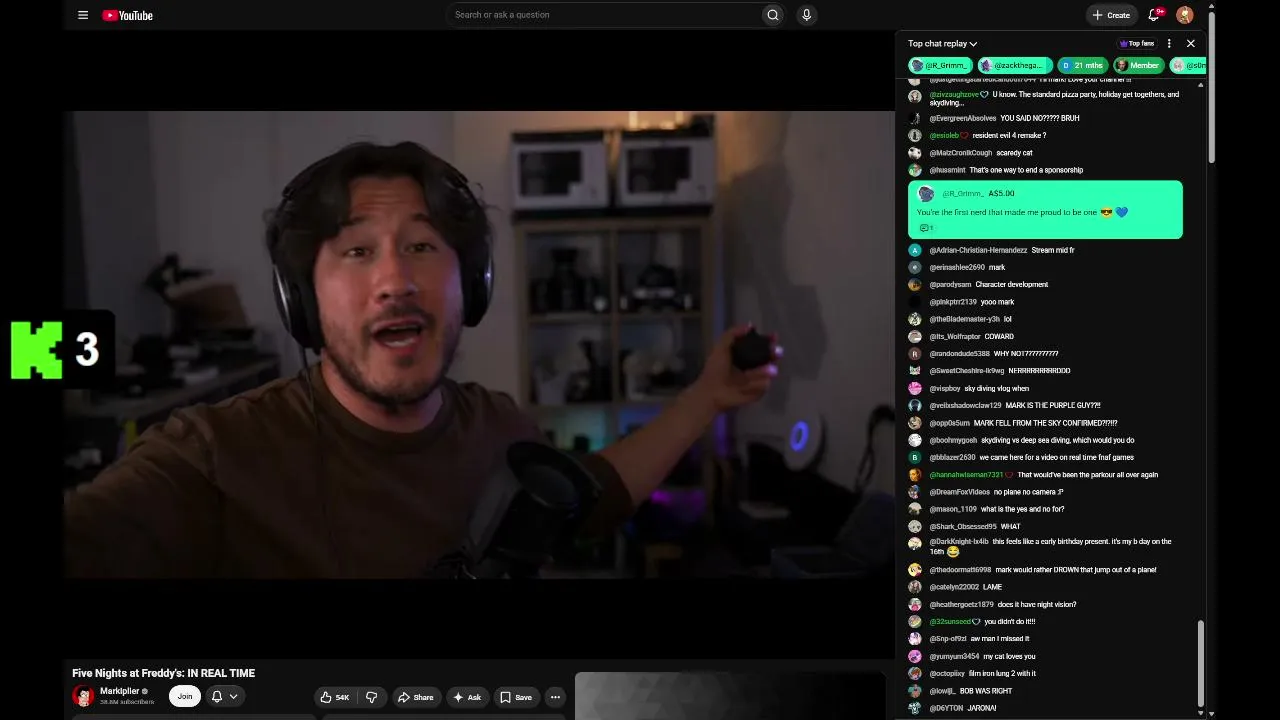This screenshot has height=720, width=1280.
Task: Click @esioleb chat author name
Action: [x=944, y=135]
